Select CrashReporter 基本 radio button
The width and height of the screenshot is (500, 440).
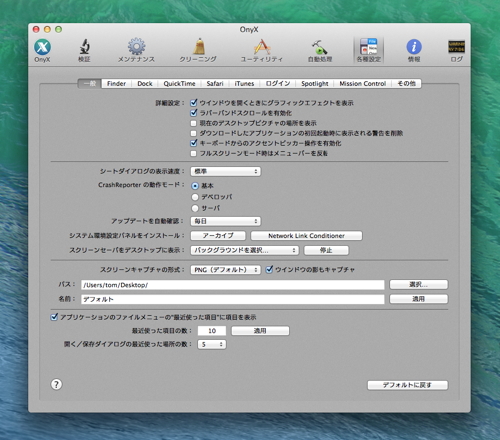[x=195, y=186]
